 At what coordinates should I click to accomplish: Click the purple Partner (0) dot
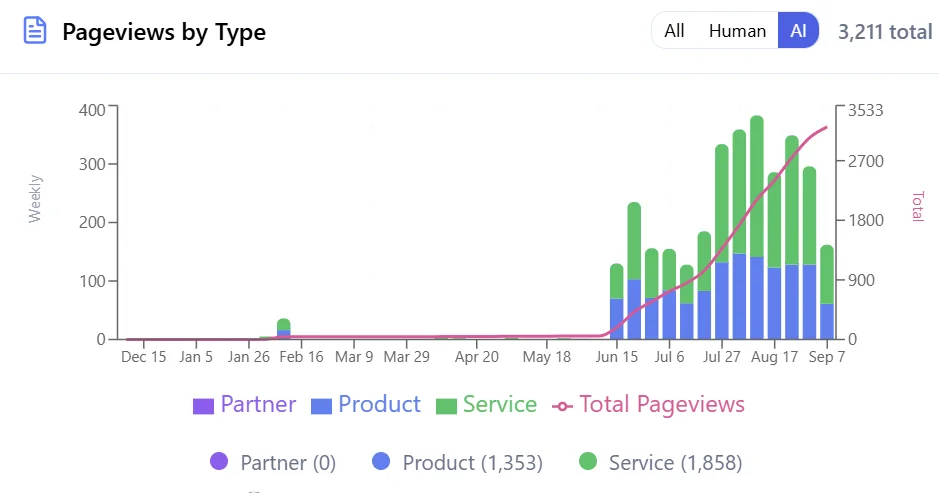point(219,461)
